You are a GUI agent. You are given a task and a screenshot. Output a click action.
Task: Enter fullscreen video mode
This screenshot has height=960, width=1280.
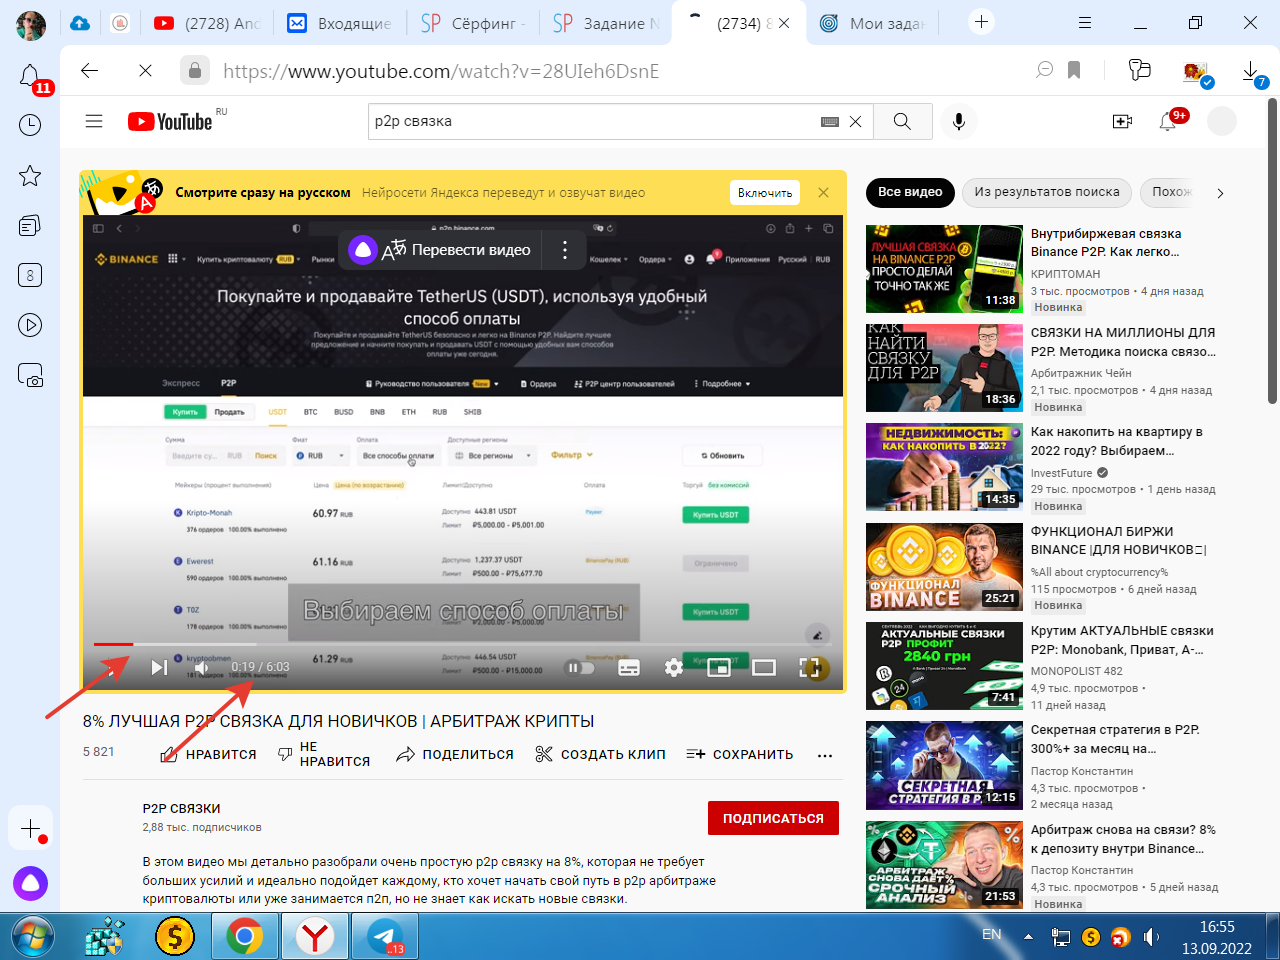coord(810,667)
